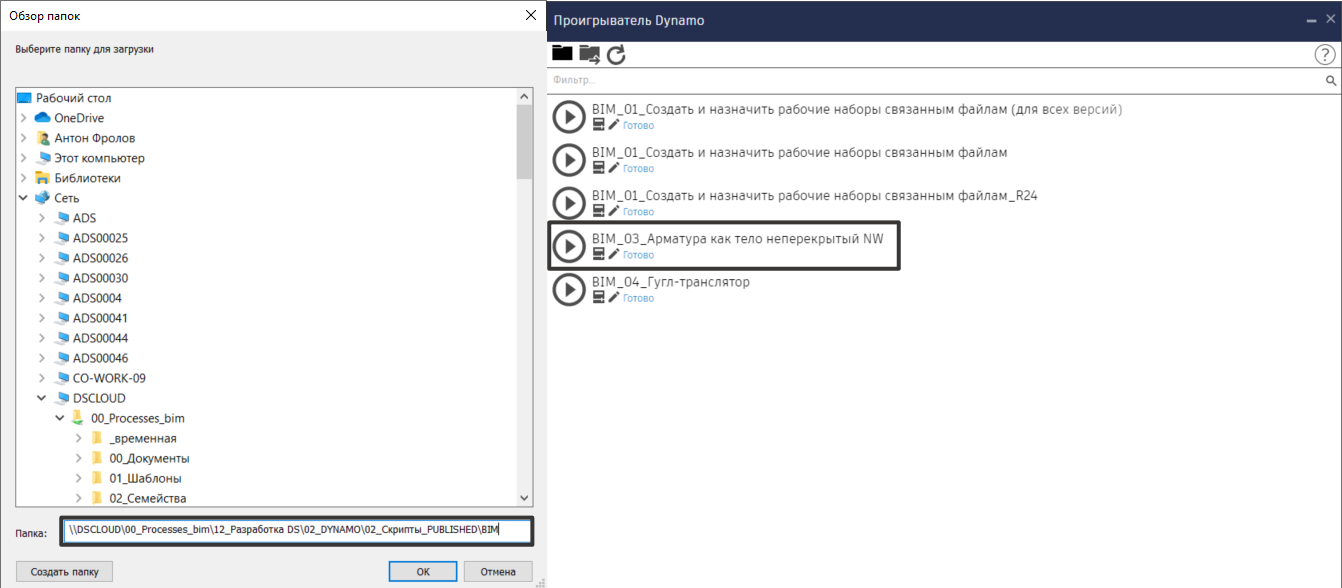
Task: Click 'Готово' status of the _R24 script
Action: pyautogui.click(x=638, y=212)
